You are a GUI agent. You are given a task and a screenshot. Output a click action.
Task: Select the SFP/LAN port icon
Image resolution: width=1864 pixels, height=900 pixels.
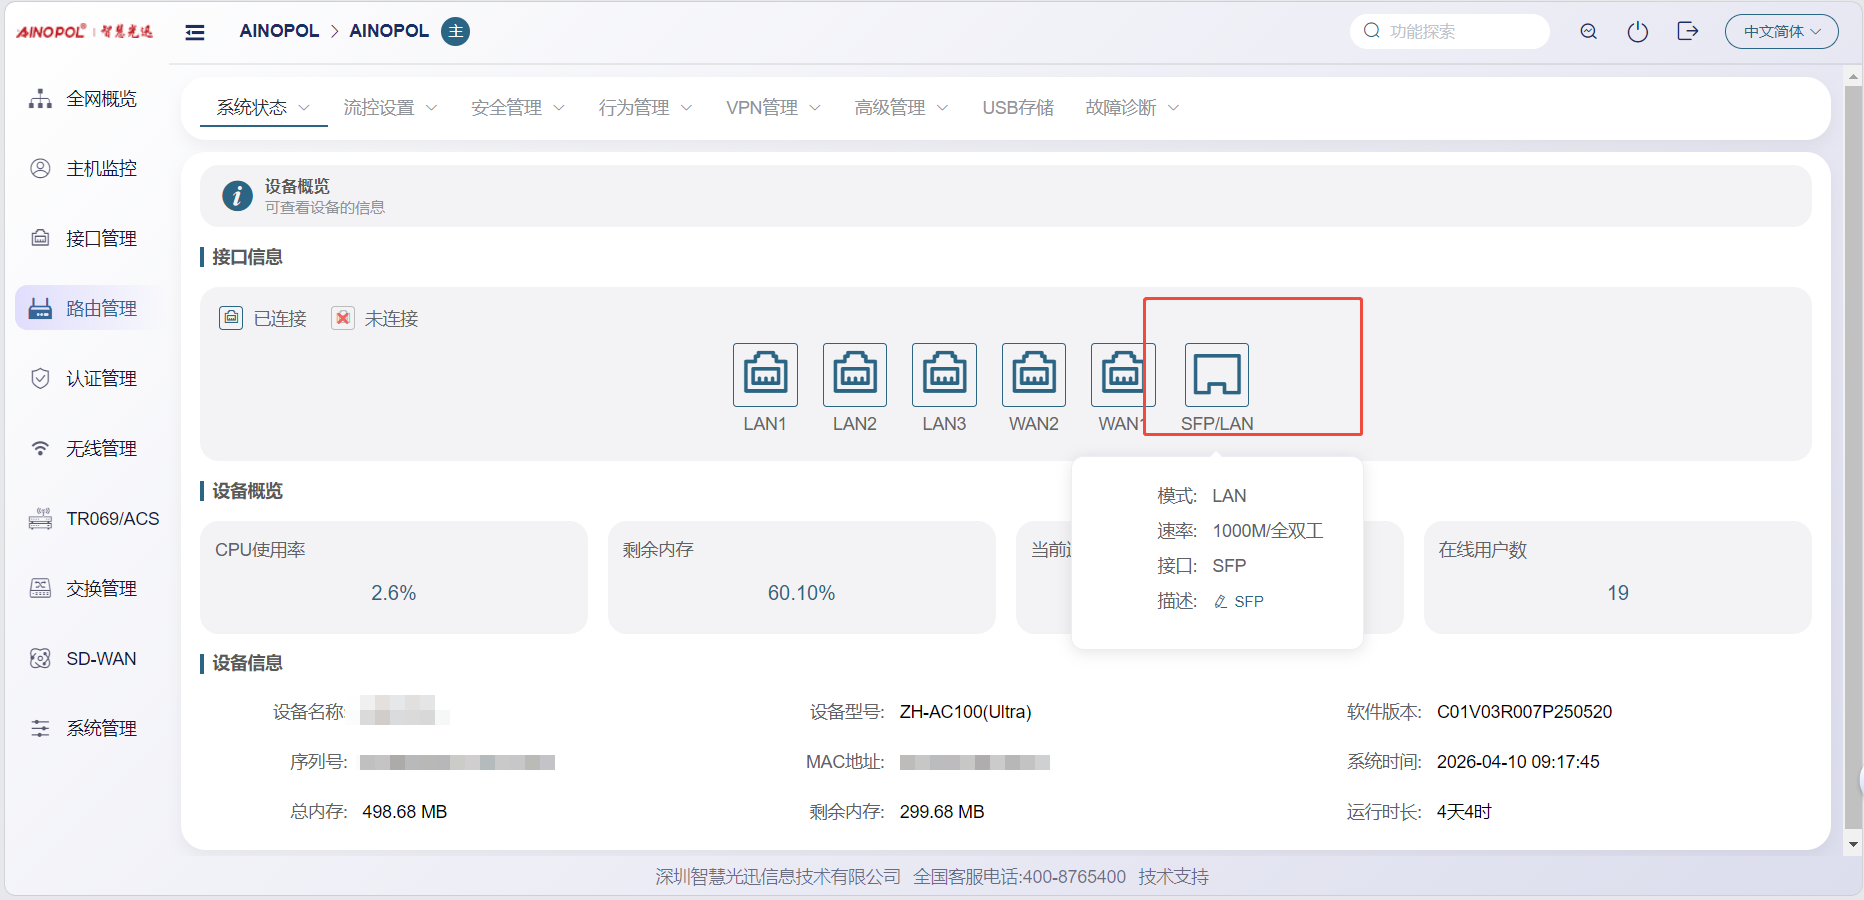[x=1216, y=375]
